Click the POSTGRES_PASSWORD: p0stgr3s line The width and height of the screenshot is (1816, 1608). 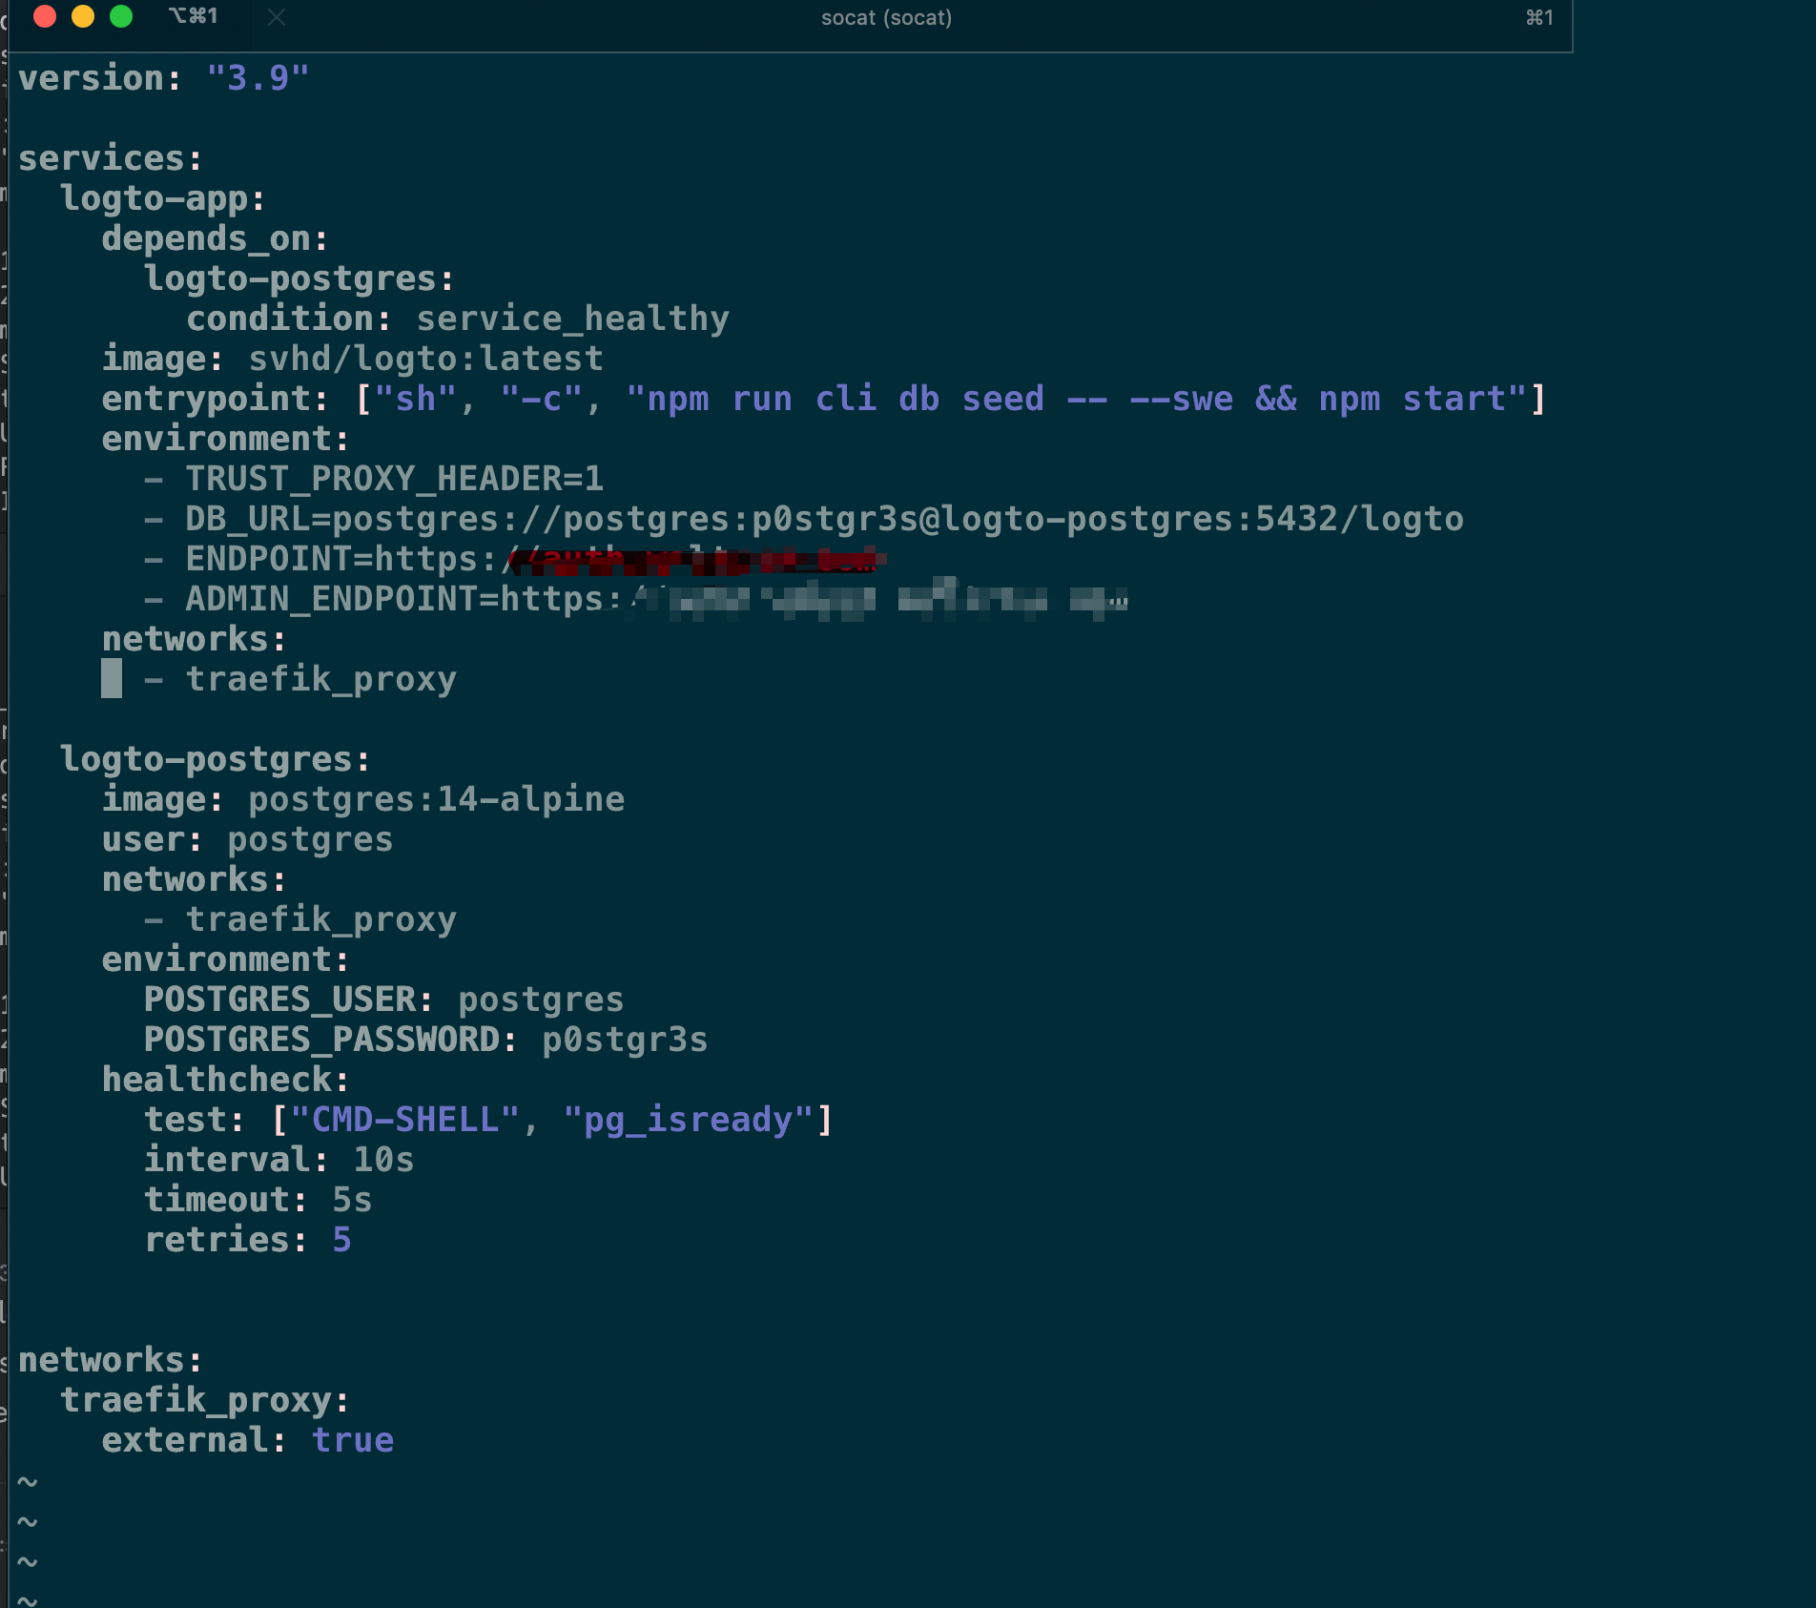tap(426, 1038)
